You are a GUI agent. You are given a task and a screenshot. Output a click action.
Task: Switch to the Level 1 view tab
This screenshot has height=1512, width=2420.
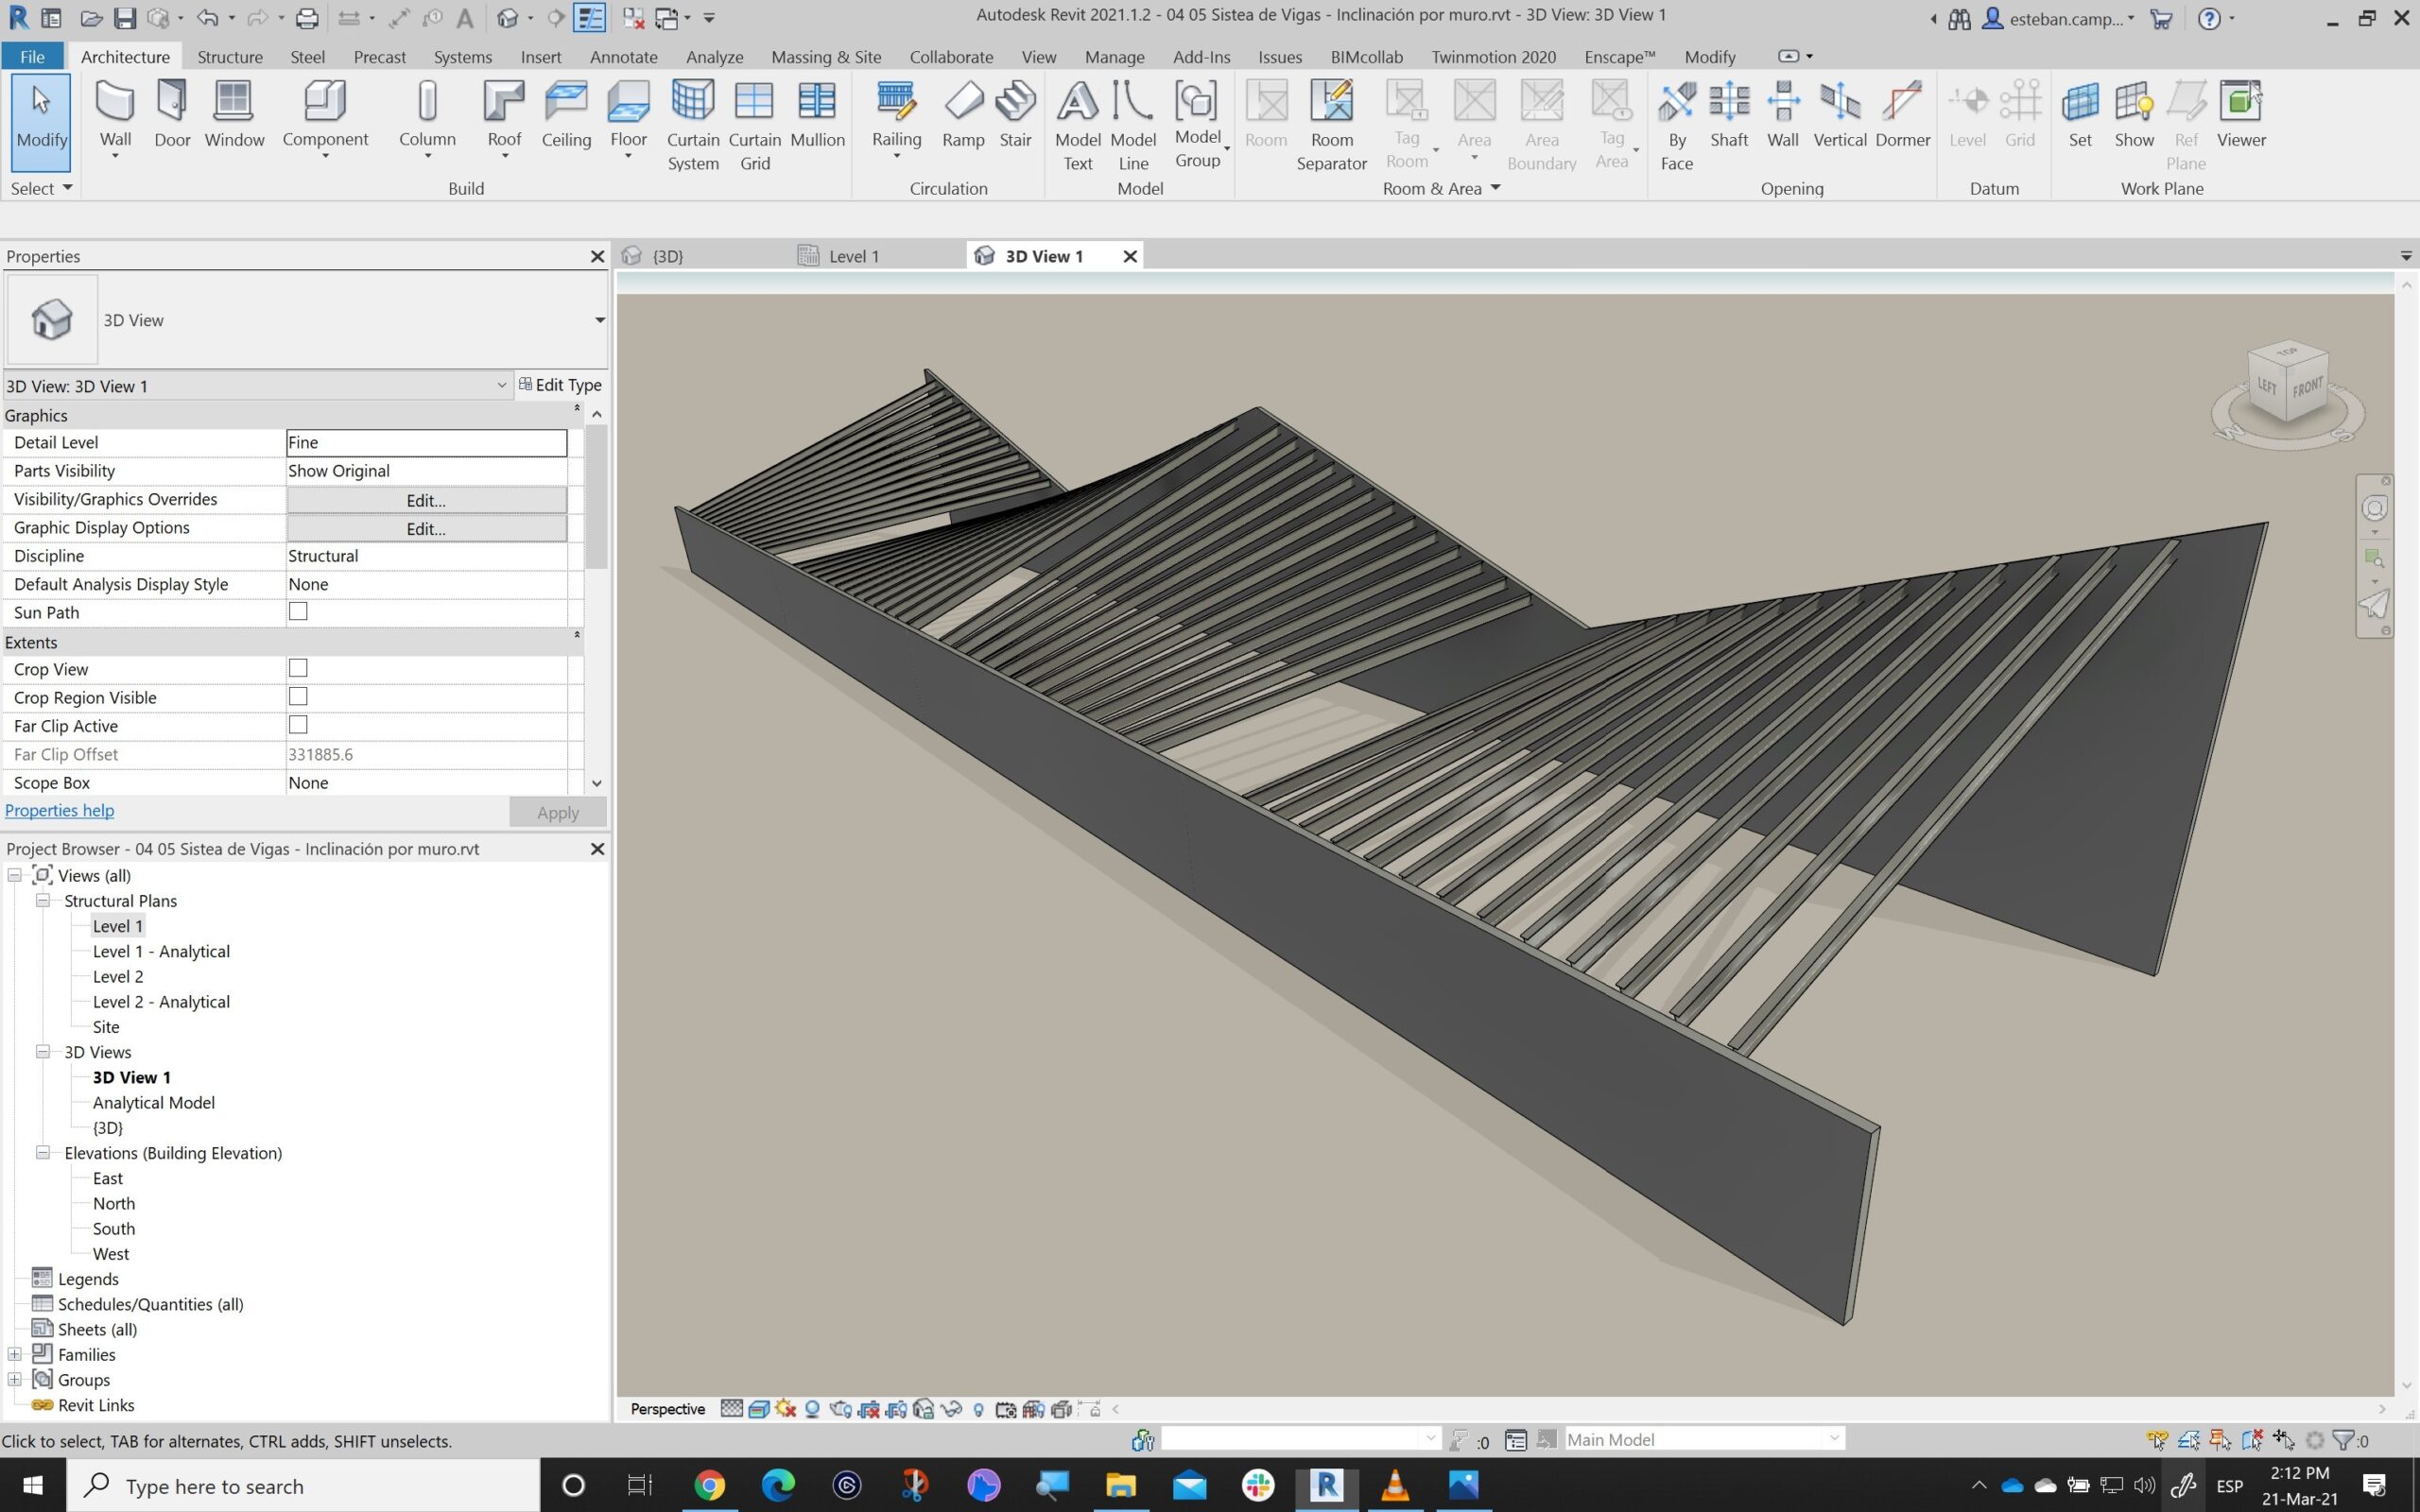853,256
